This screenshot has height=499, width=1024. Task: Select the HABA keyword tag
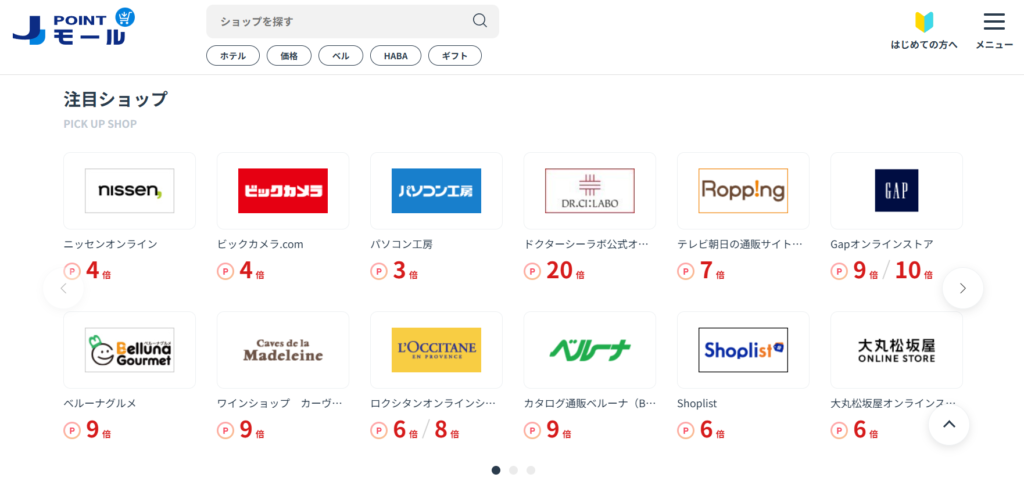(395, 56)
